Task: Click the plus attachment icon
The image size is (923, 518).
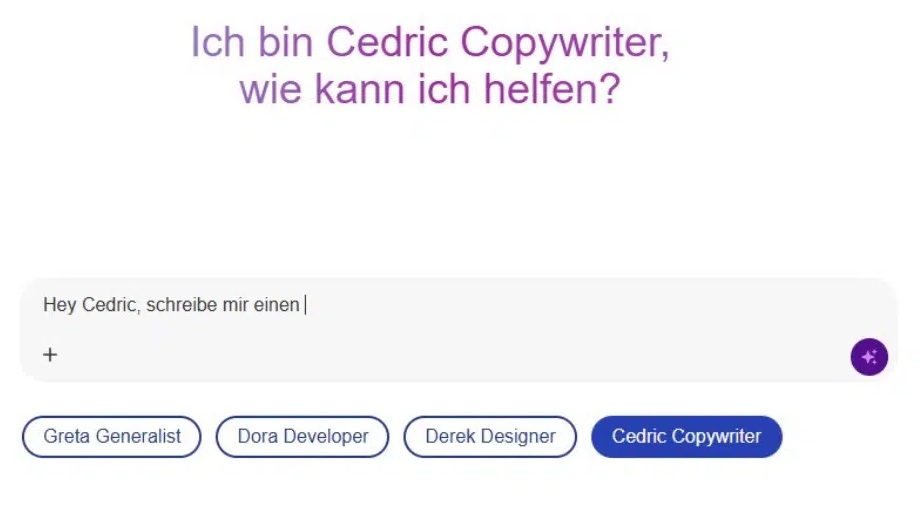Action: 50,354
